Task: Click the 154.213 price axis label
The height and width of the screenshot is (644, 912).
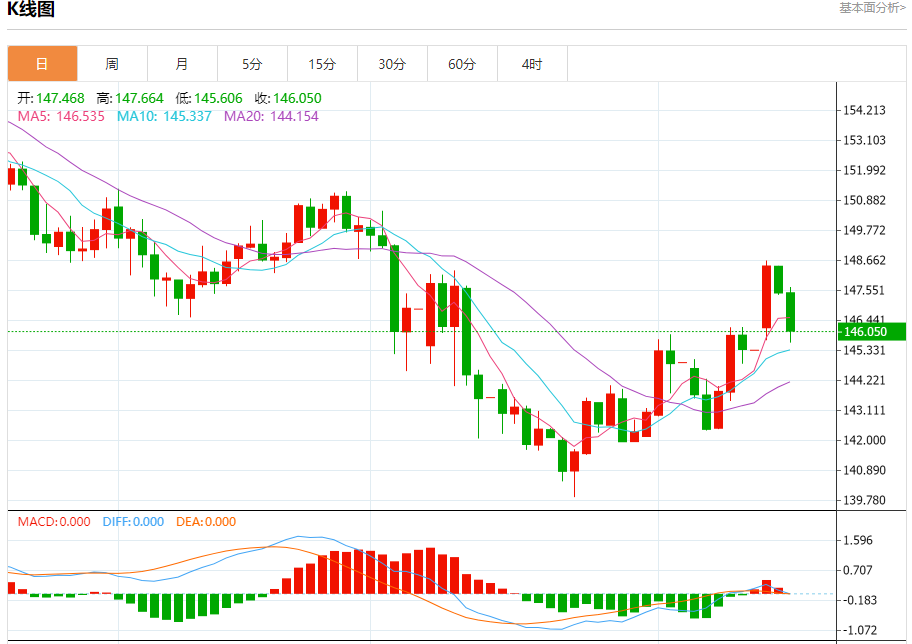Action: (864, 111)
